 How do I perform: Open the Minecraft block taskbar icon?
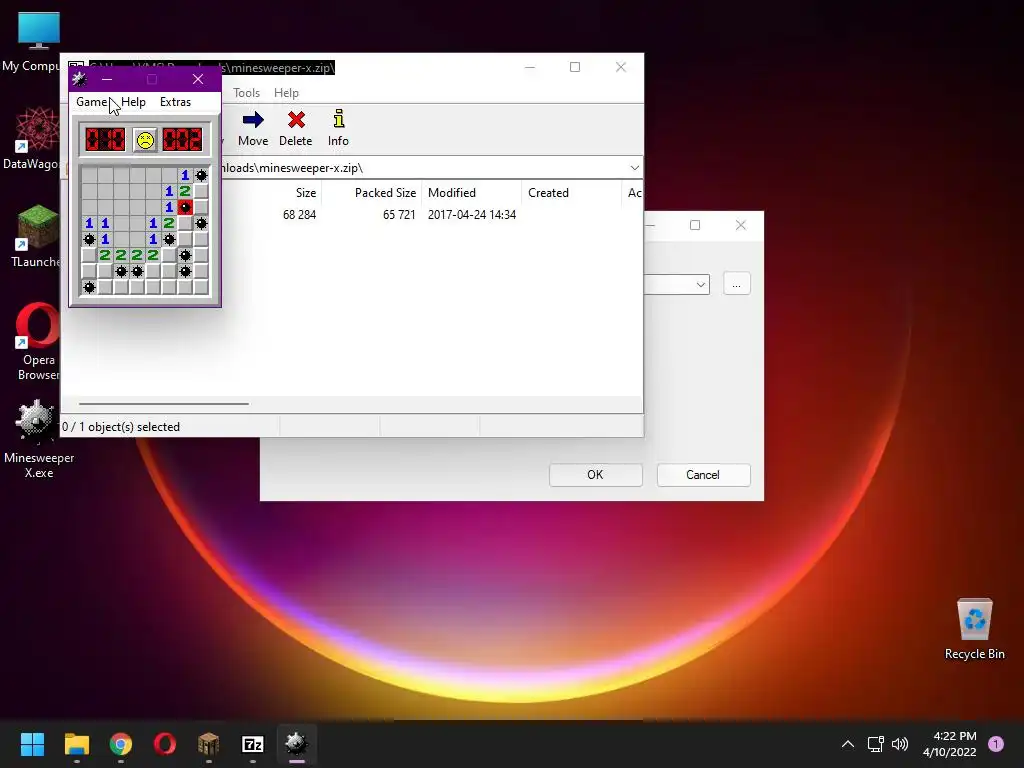pos(208,744)
